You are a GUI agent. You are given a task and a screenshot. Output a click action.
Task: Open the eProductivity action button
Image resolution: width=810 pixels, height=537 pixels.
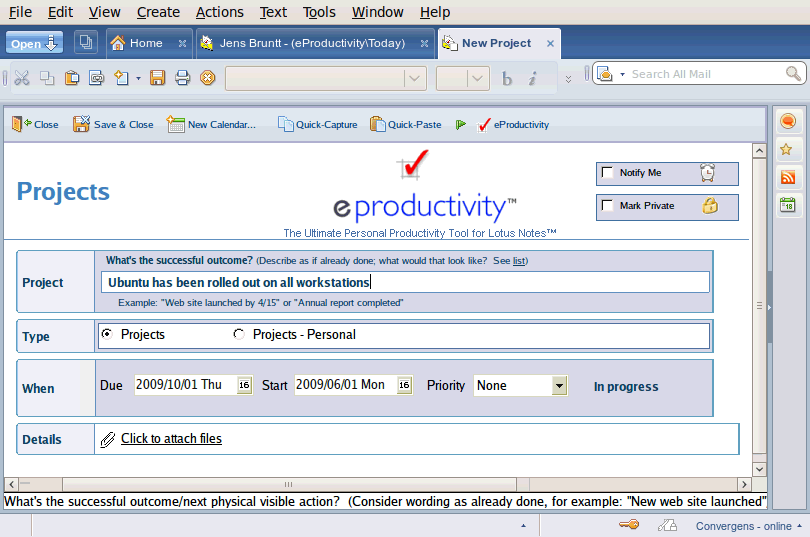point(513,124)
